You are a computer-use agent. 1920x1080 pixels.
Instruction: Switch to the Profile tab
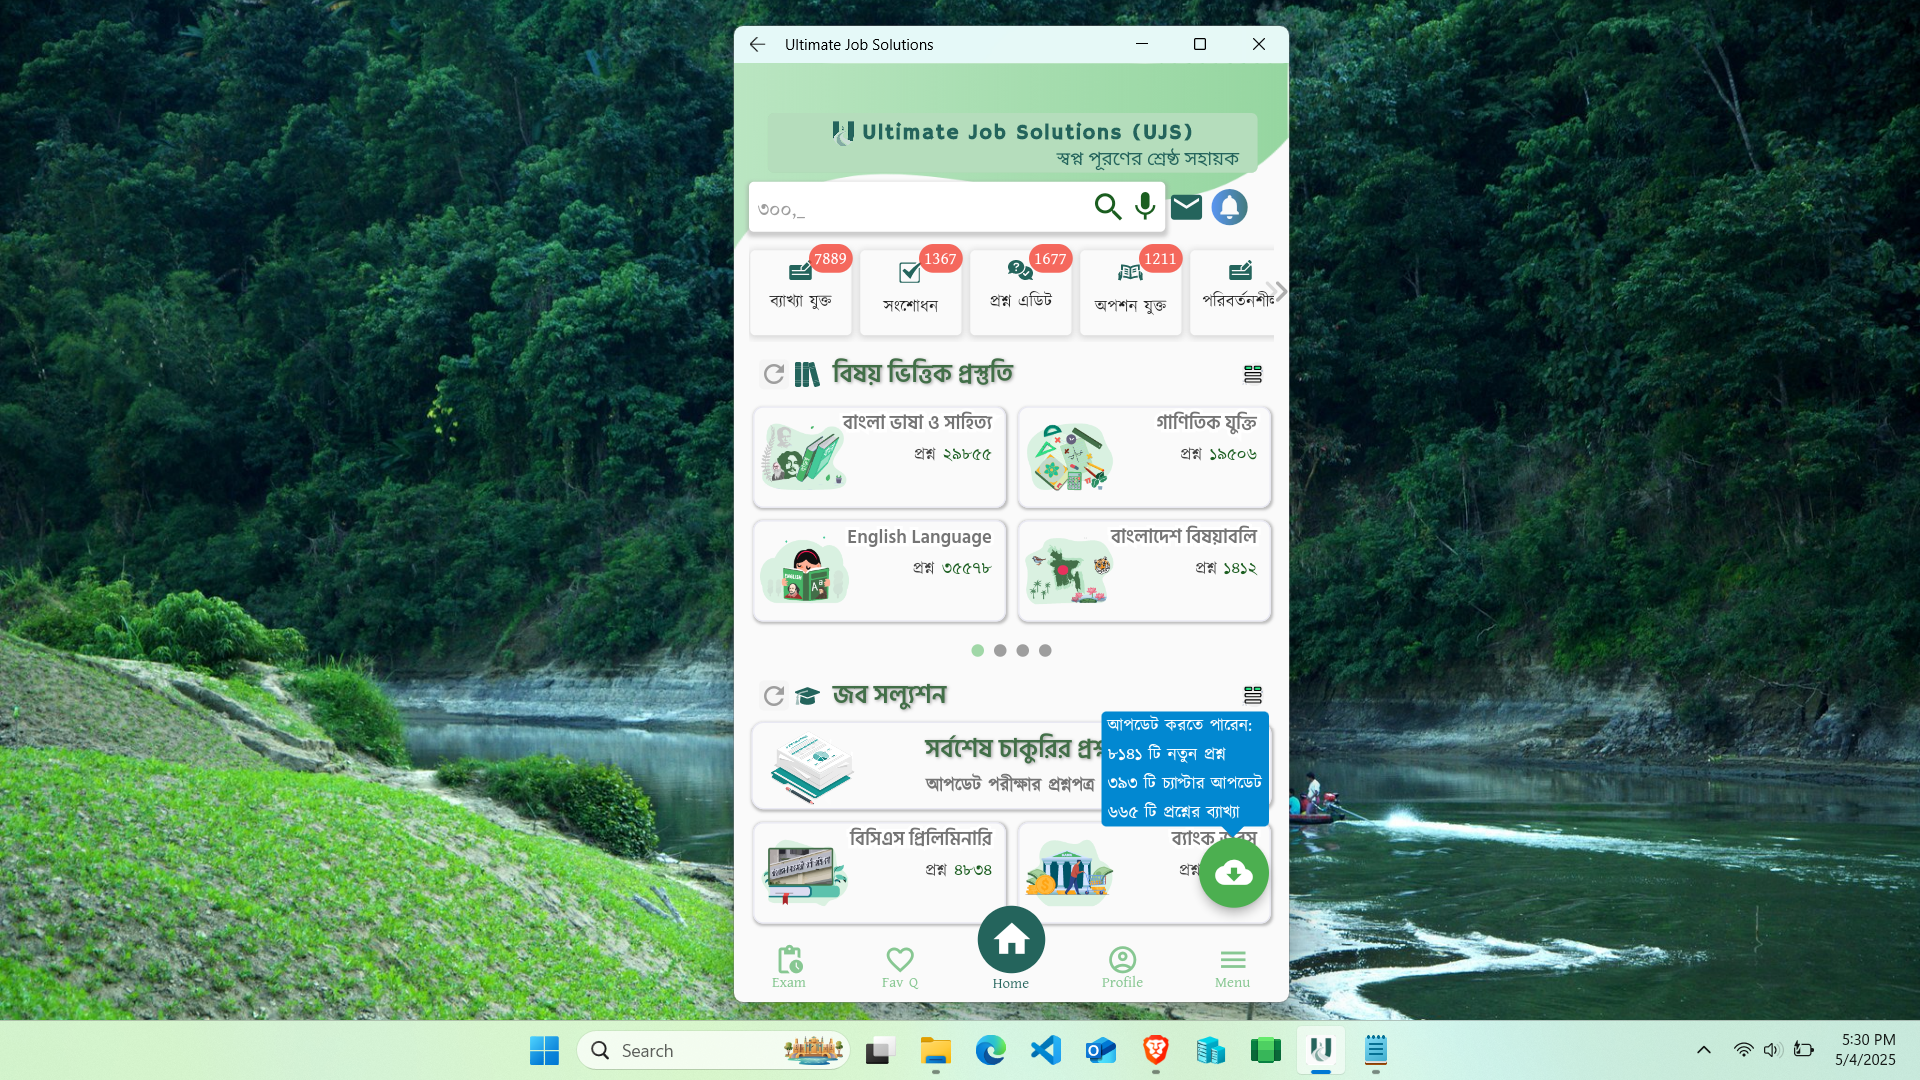(1122, 967)
